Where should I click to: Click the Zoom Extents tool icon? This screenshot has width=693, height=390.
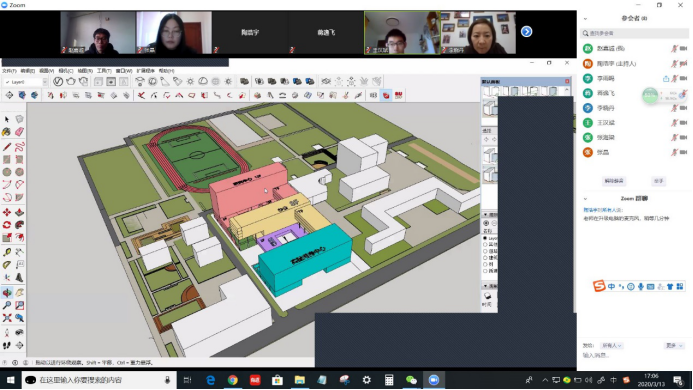coord(7,318)
